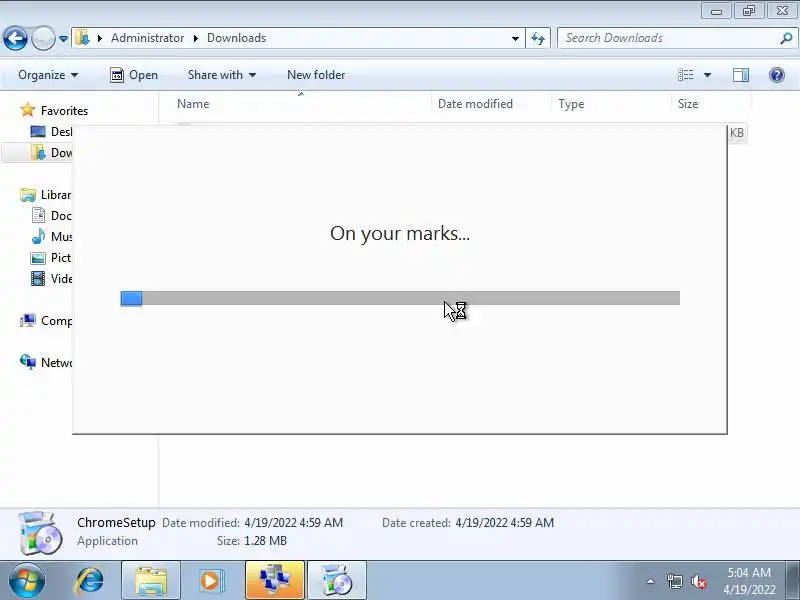This screenshot has width=800, height=600.
Task: Open the Documents library
Action: coord(51,216)
